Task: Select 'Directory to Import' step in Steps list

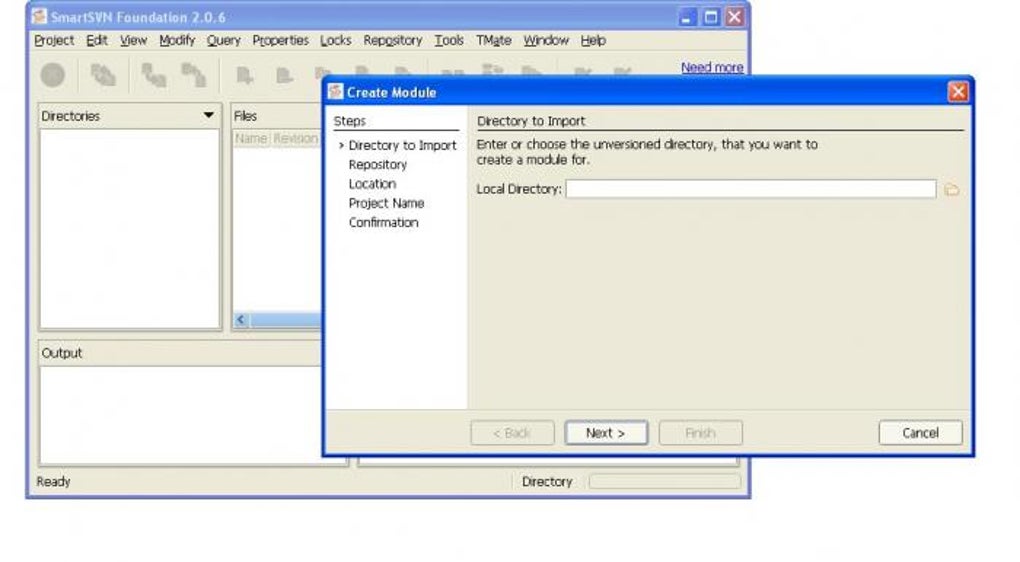Action: pos(402,146)
